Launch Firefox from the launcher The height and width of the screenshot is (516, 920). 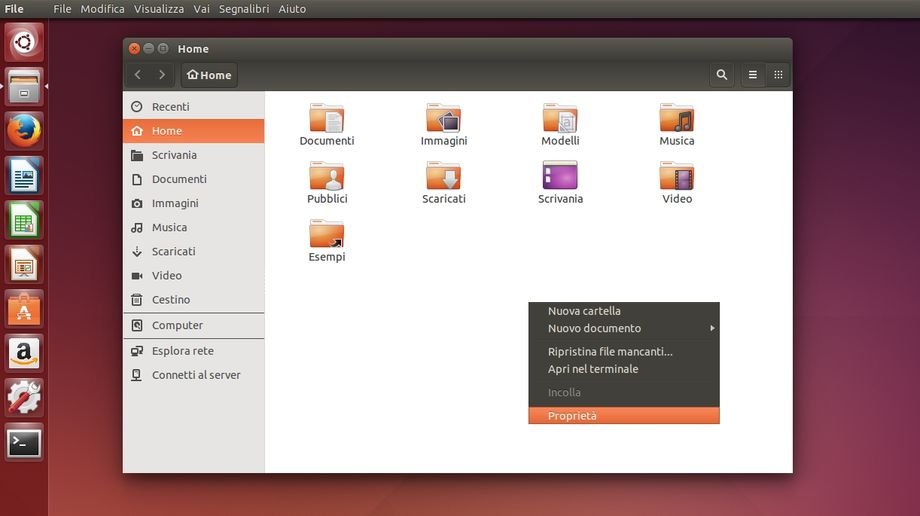click(x=24, y=130)
